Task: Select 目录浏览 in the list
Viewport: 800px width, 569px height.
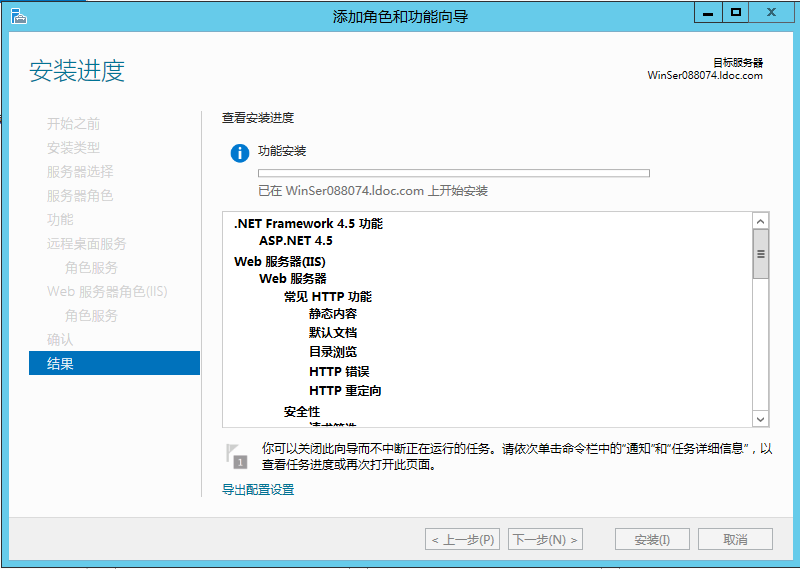Action: pos(333,352)
